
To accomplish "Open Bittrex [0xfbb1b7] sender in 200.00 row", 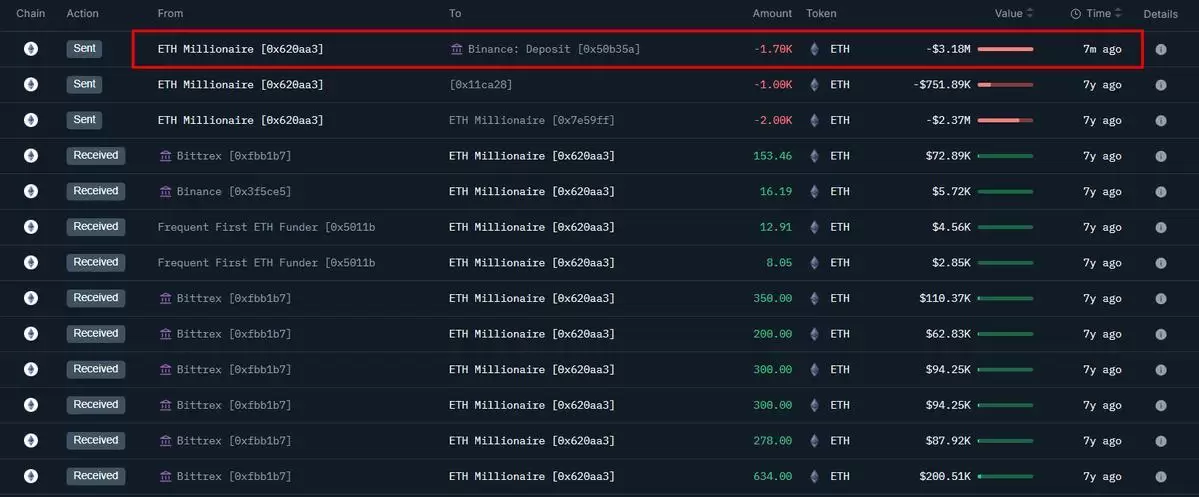I will click(234, 334).
